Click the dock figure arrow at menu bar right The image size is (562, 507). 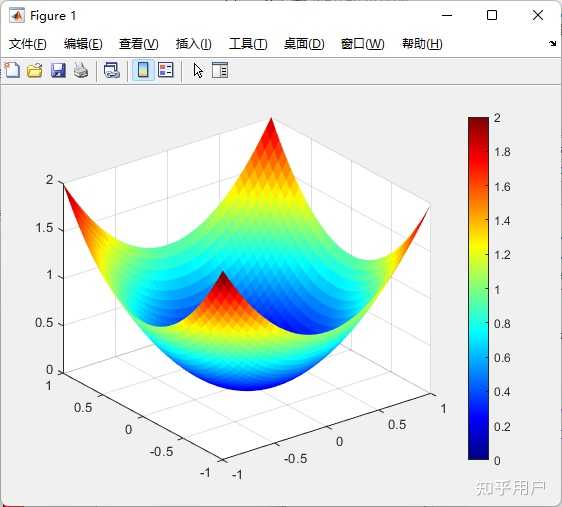click(x=552, y=44)
